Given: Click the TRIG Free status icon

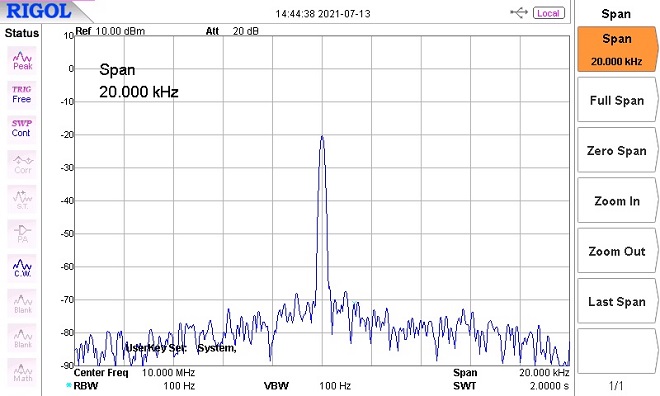Looking at the screenshot, I should (21, 95).
